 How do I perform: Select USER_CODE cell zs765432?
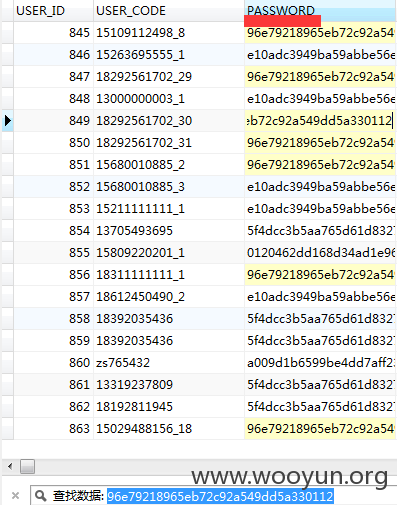[x=169, y=363]
